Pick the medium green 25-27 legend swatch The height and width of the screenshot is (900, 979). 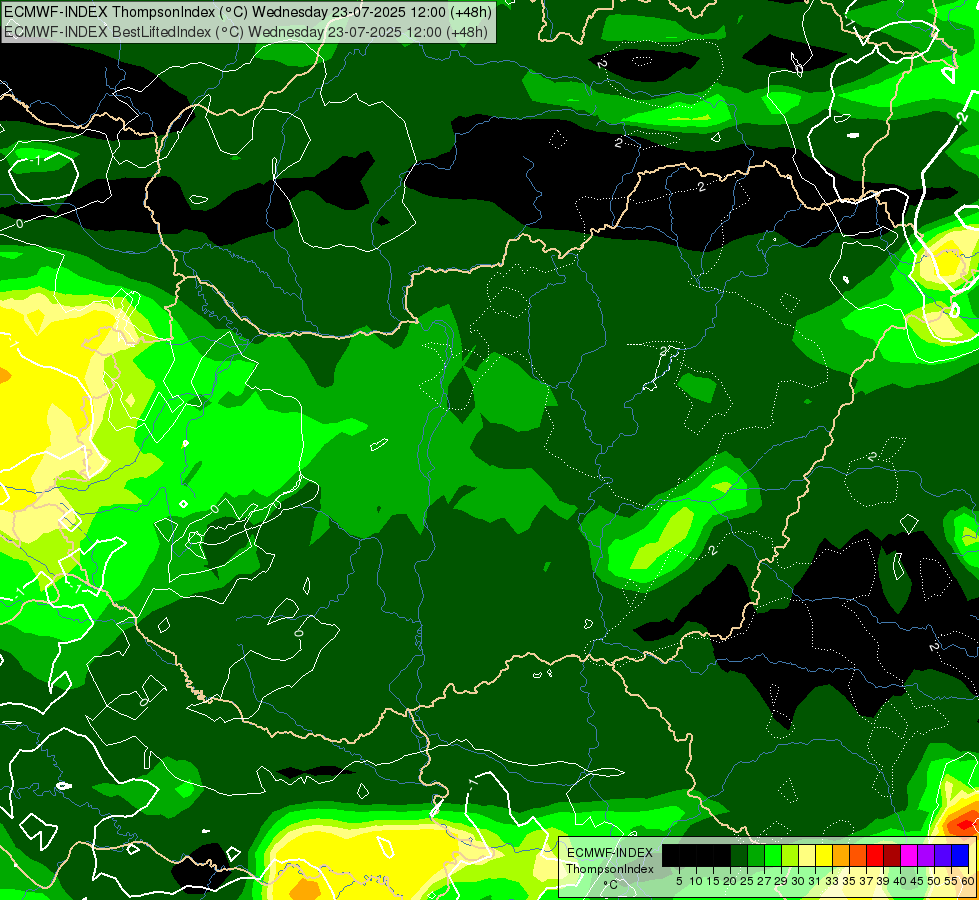(756, 855)
